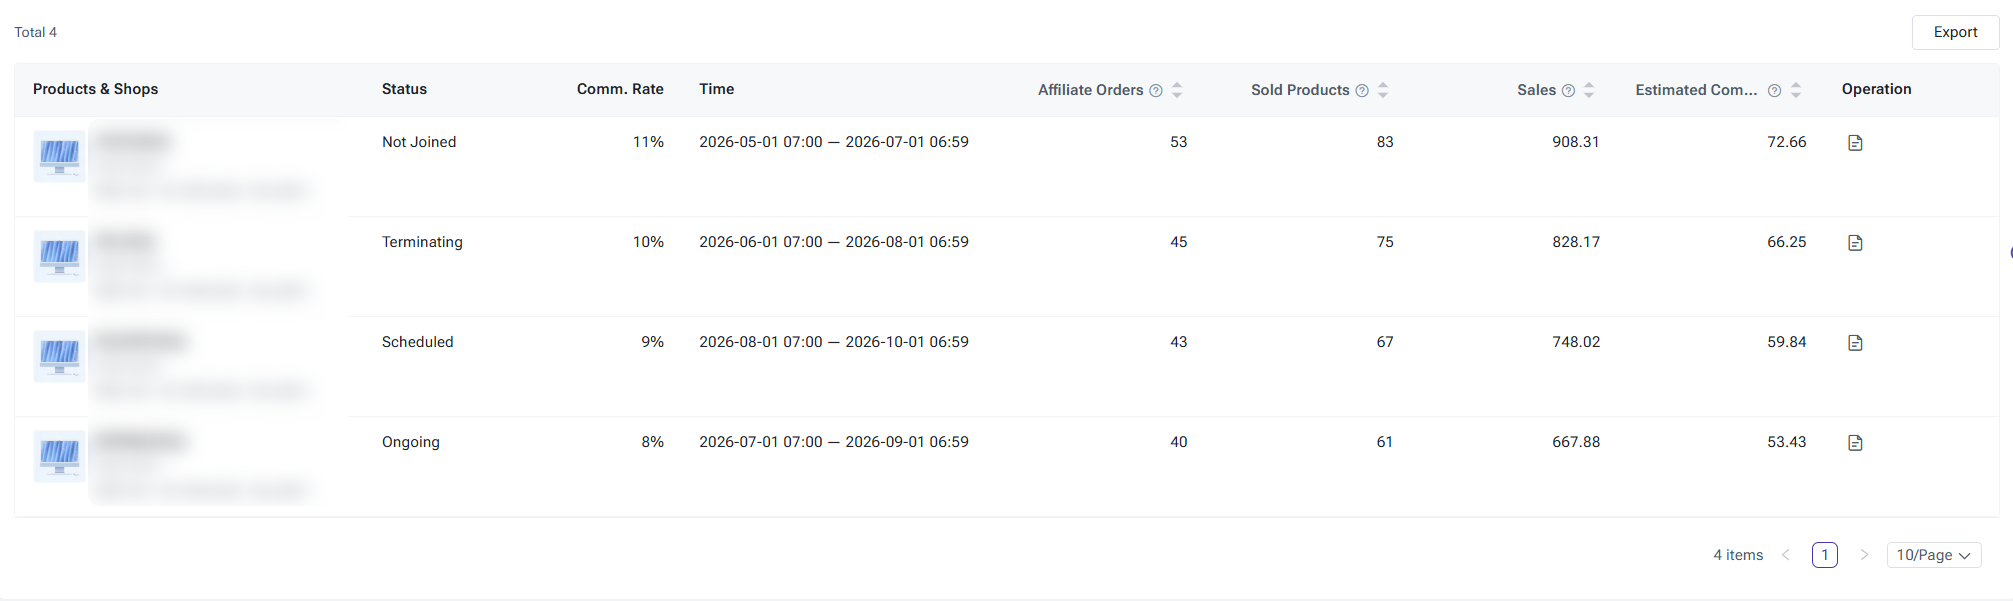Open the 10/Page size dropdown
Viewport: 2013px width, 601px height.
click(x=1934, y=555)
